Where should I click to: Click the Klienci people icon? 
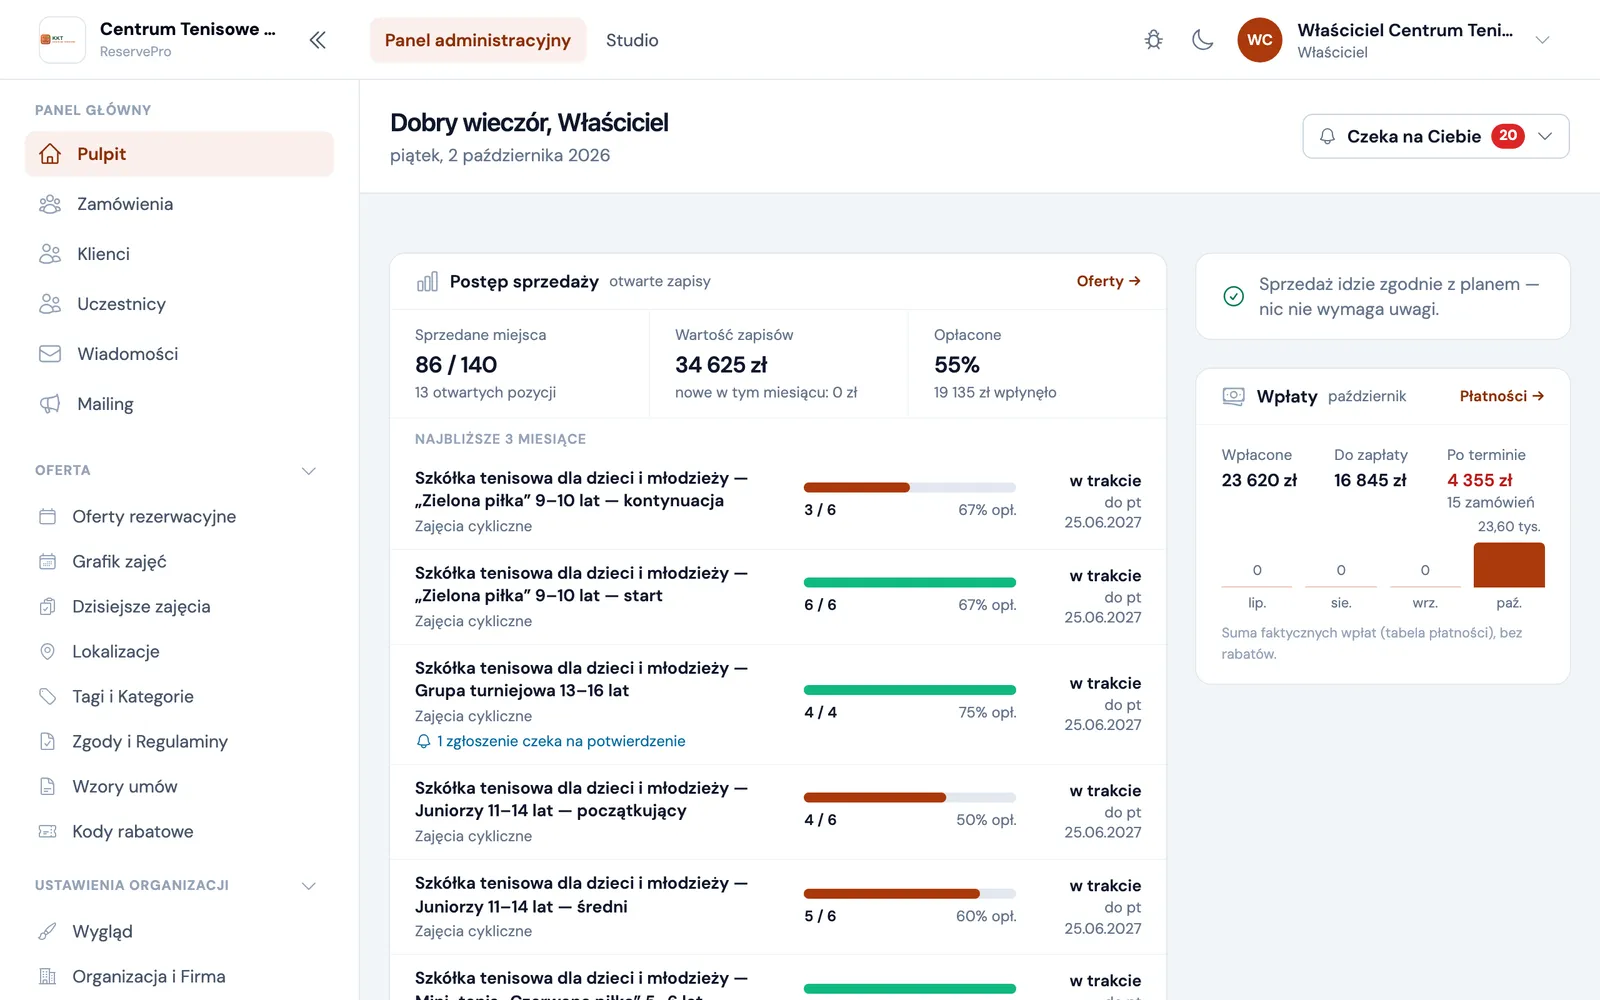pyautogui.click(x=50, y=254)
